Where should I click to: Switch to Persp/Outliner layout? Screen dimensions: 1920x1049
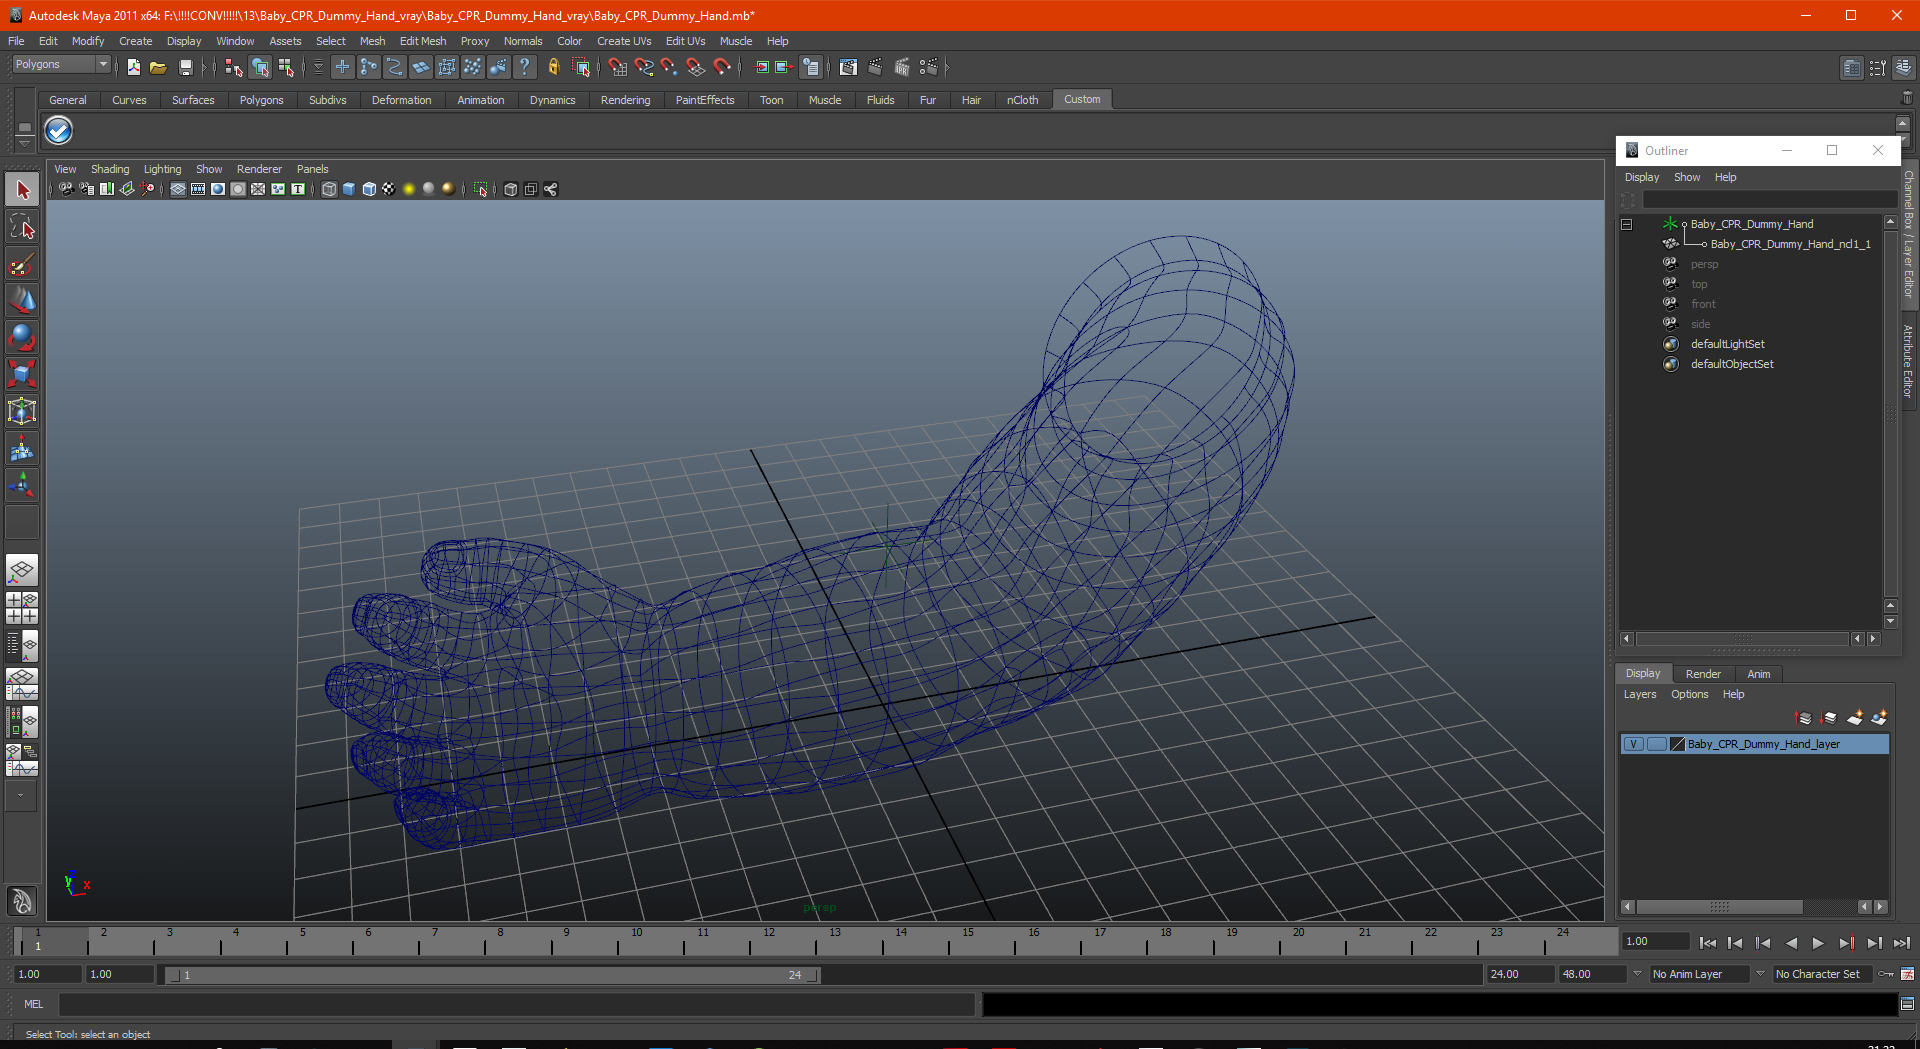22,646
